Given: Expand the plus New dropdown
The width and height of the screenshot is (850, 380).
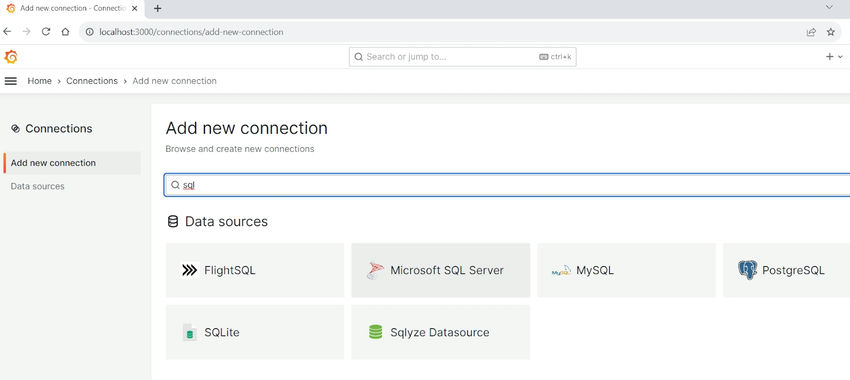Looking at the screenshot, I should (x=834, y=56).
